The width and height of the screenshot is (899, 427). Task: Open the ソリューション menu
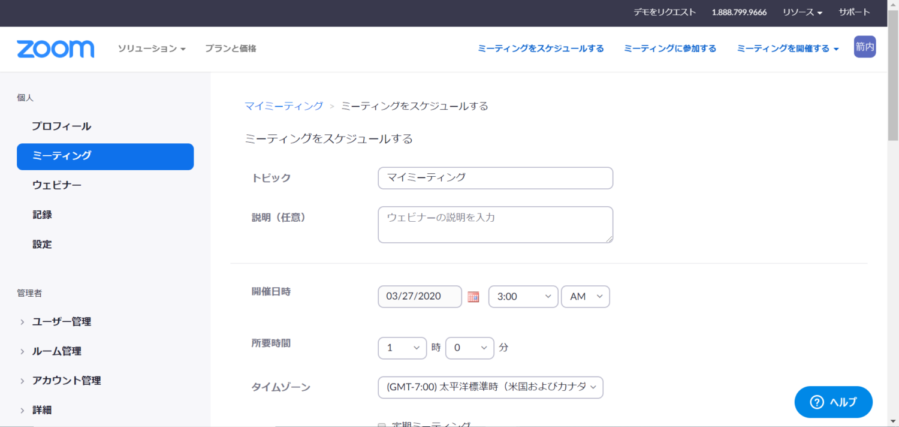(151, 49)
